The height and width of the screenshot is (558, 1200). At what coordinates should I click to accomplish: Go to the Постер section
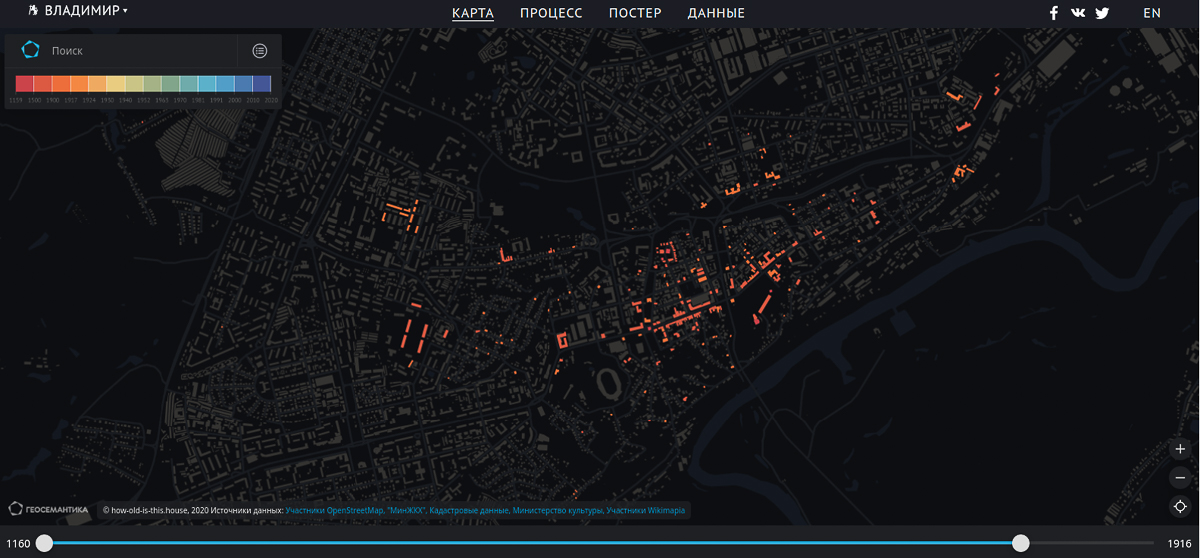tap(635, 13)
